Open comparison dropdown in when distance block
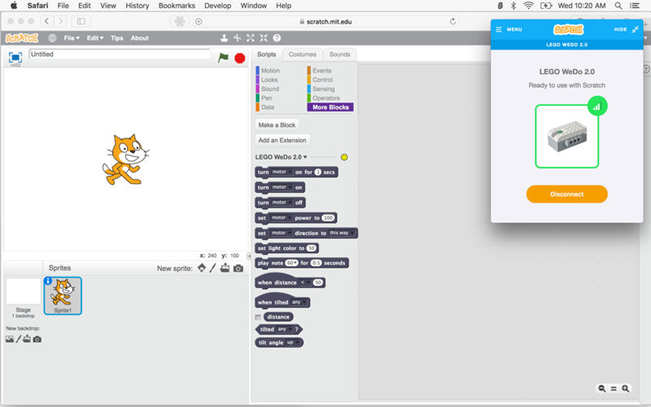Image resolution: width=651 pixels, height=407 pixels. 305,282
